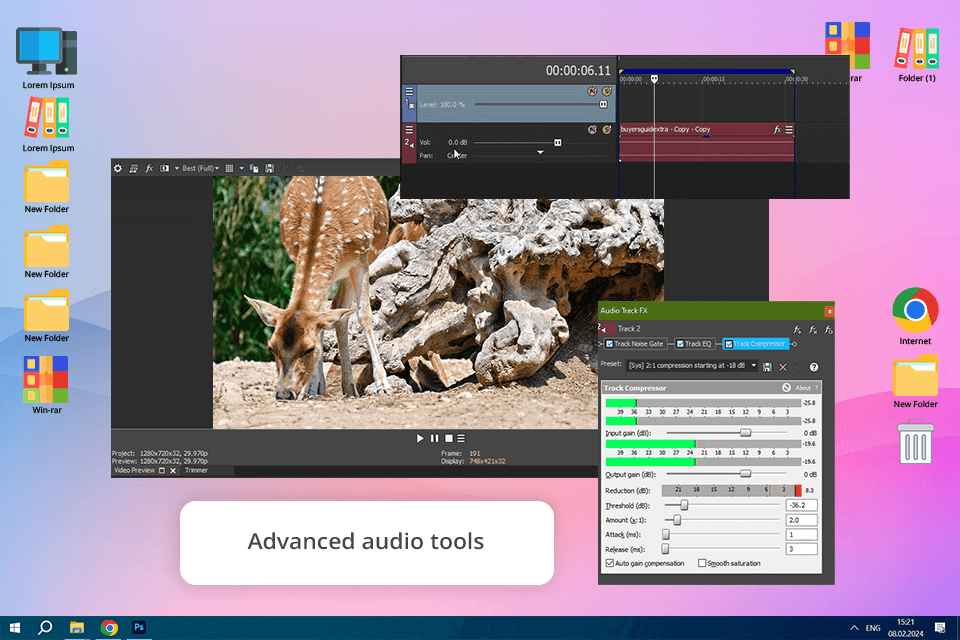960x640 pixels.
Task: Open the Best (Full) preview quality dropdown
Action: 201,168
